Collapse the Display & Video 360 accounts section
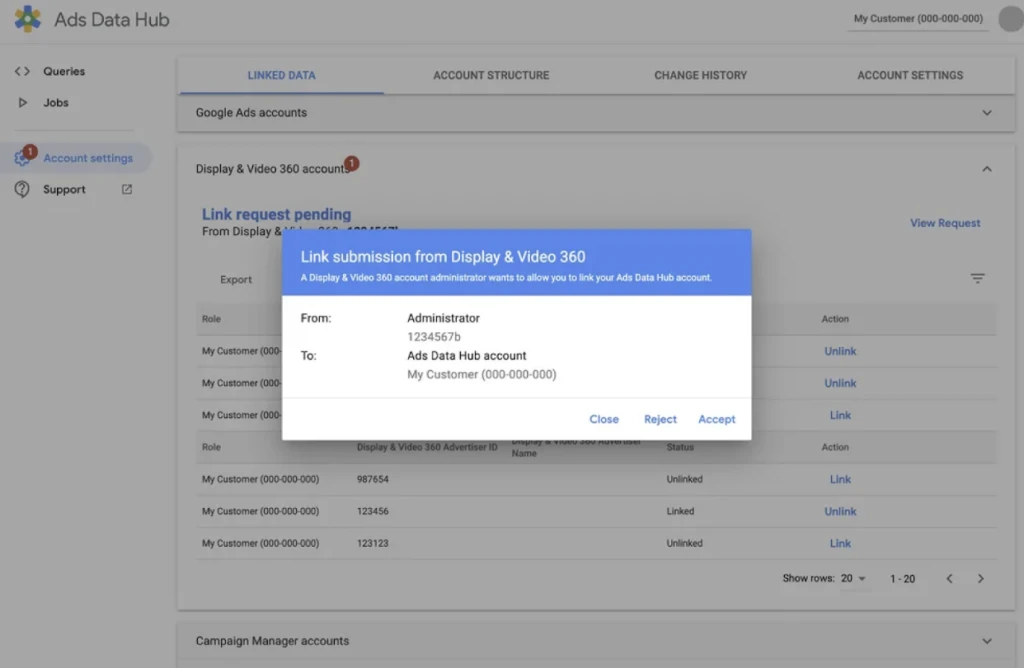This screenshot has width=1024, height=668. 987,168
